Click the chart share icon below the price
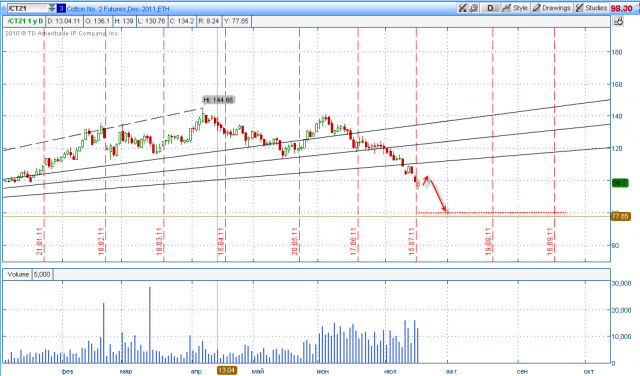Image resolution: width=640 pixels, height=376 pixels. [618, 21]
